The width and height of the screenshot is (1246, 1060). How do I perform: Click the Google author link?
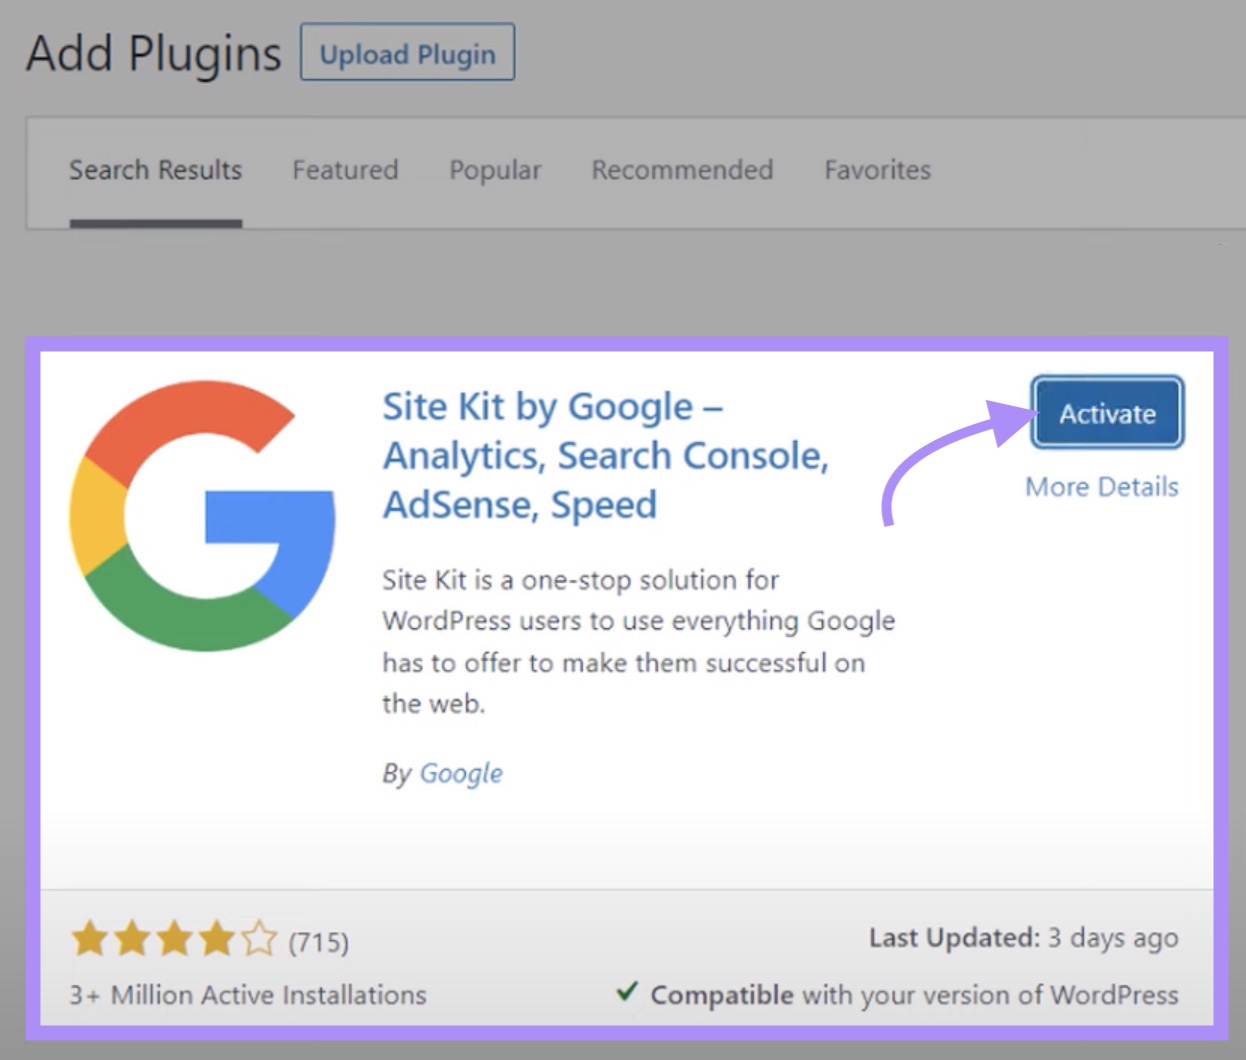[461, 773]
